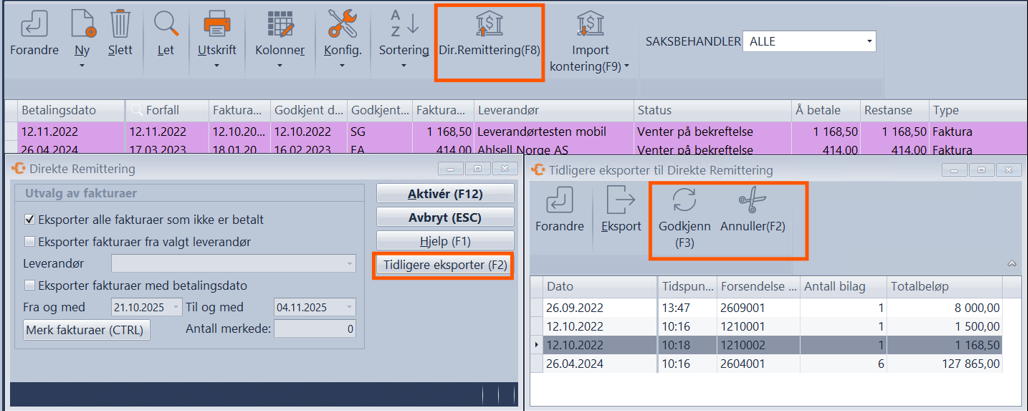
Task: Click the Dir.Remittering (F8) icon
Action: tap(490, 24)
